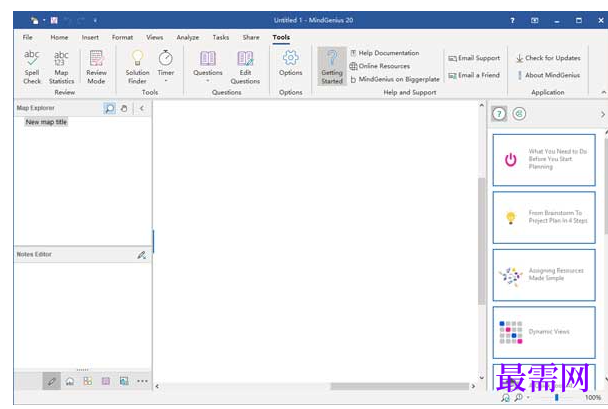
Task: Open Map Statistics
Action: [61, 67]
